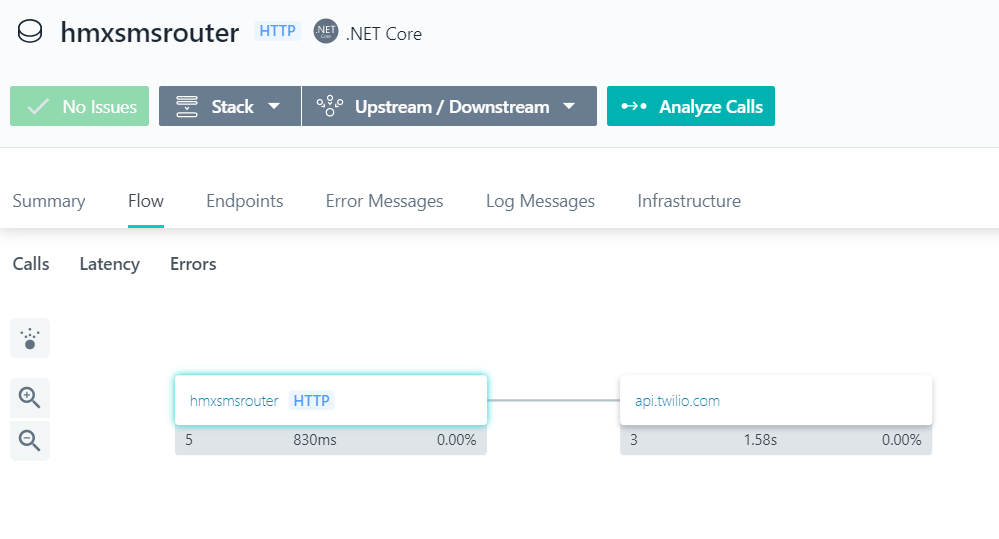Switch to the Summary tab
The image size is (999, 539).
[x=49, y=201]
